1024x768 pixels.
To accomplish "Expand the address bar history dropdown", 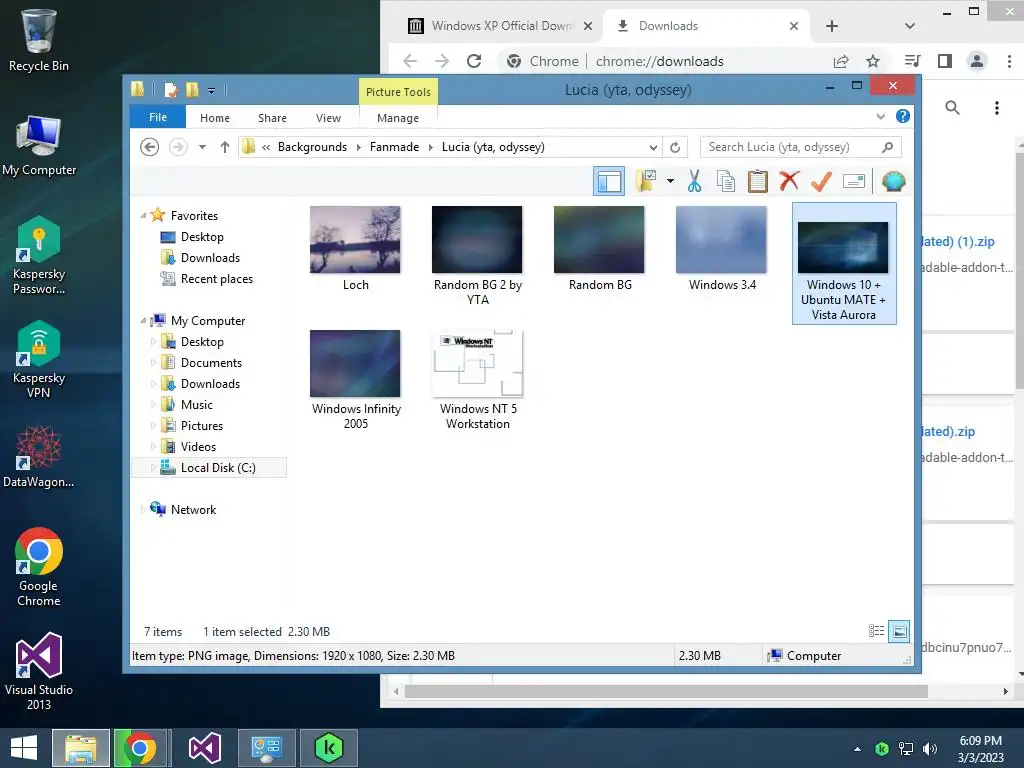I will coord(653,147).
